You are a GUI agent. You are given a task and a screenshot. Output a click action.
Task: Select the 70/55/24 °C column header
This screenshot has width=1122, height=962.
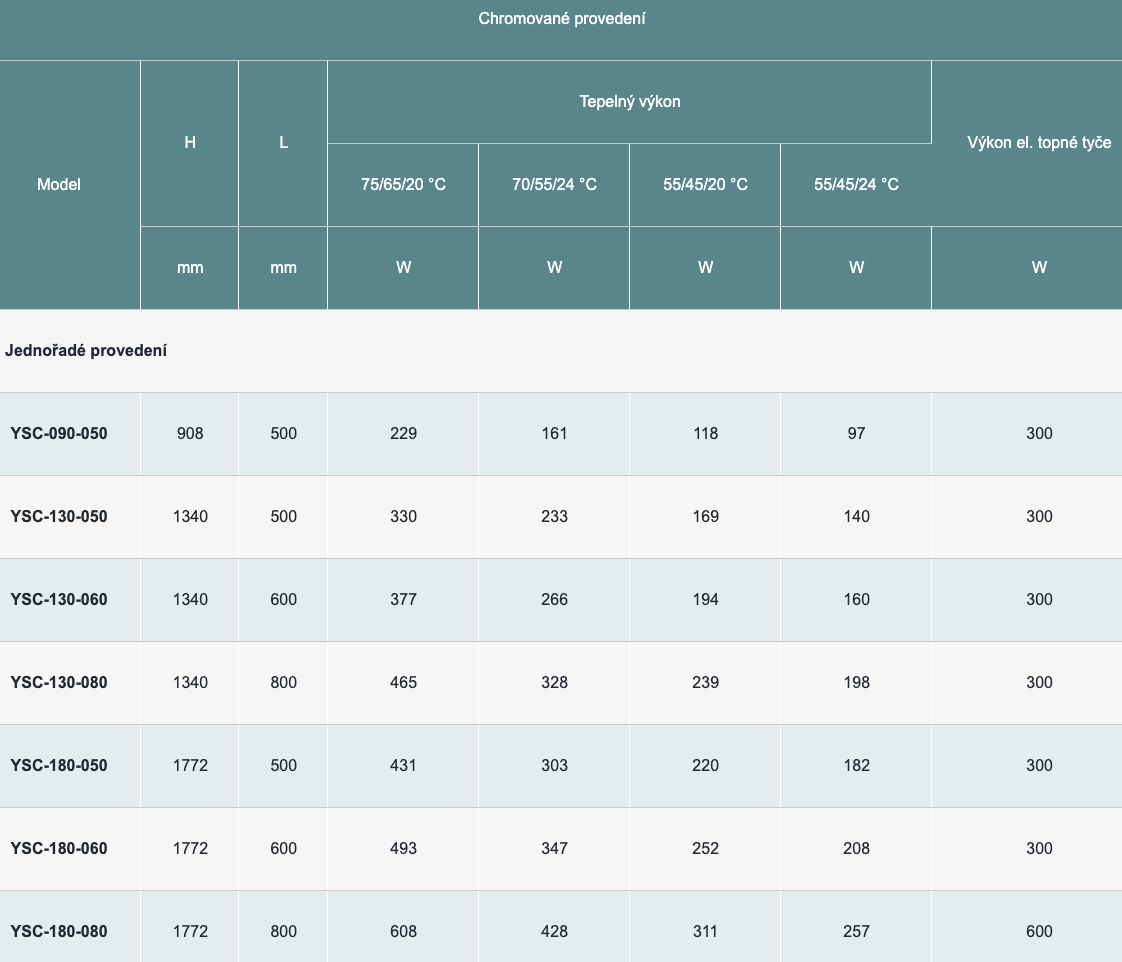coord(554,184)
